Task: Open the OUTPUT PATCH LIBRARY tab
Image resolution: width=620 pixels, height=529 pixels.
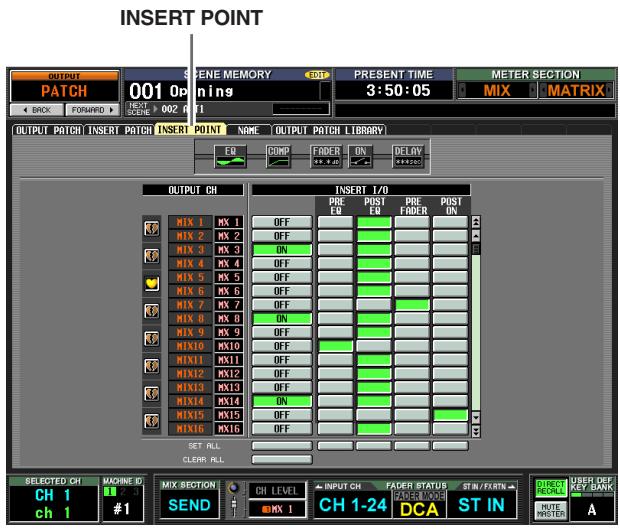Action: tap(329, 130)
